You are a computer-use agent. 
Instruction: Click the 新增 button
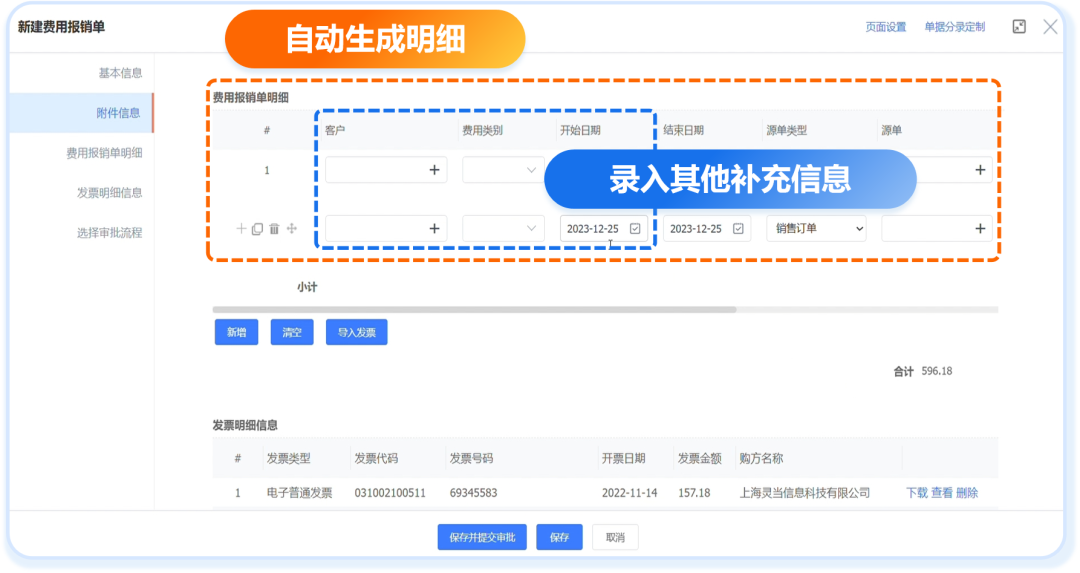pos(236,332)
